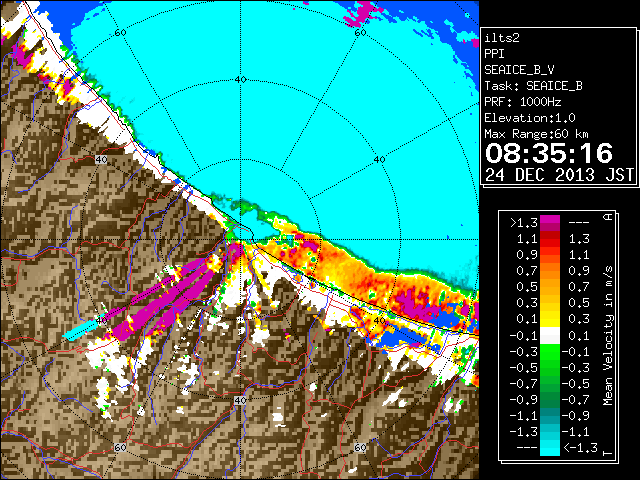
Task: Click the 08:35:16 timestamp
Action: coord(549,153)
